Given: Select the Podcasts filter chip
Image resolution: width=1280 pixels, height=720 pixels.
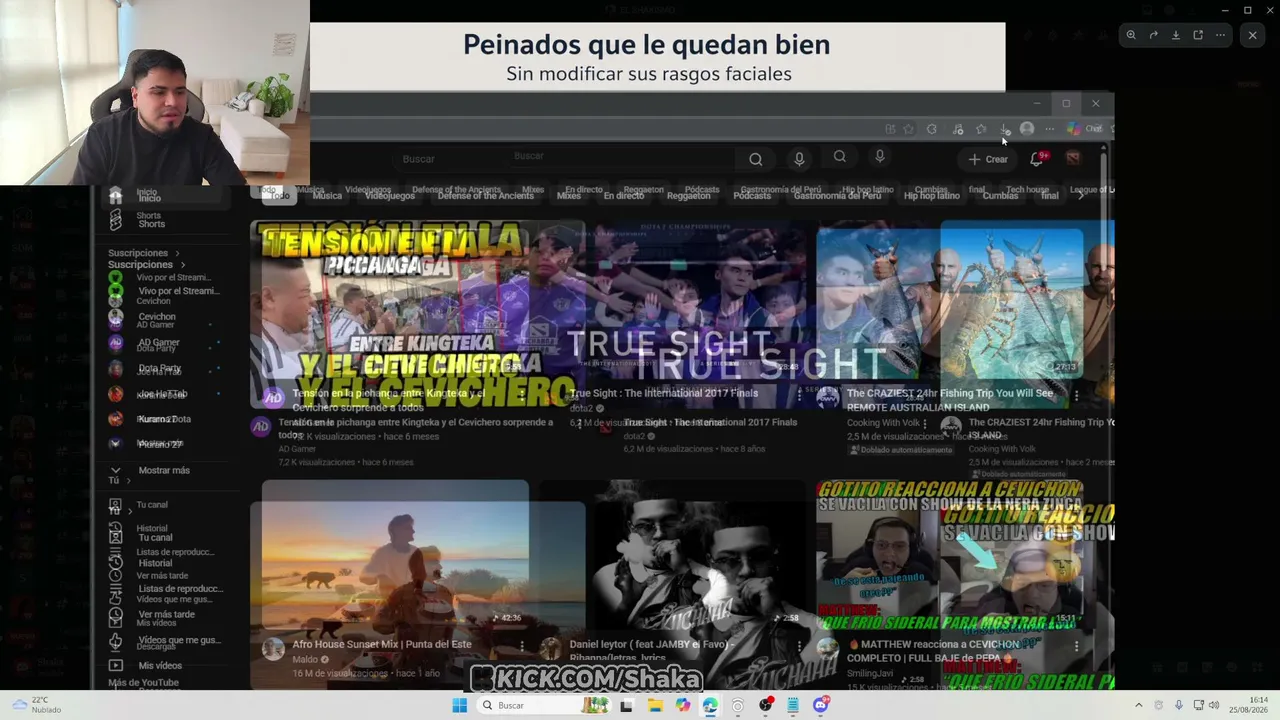Looking at the screenshot, I should point(752,195).
